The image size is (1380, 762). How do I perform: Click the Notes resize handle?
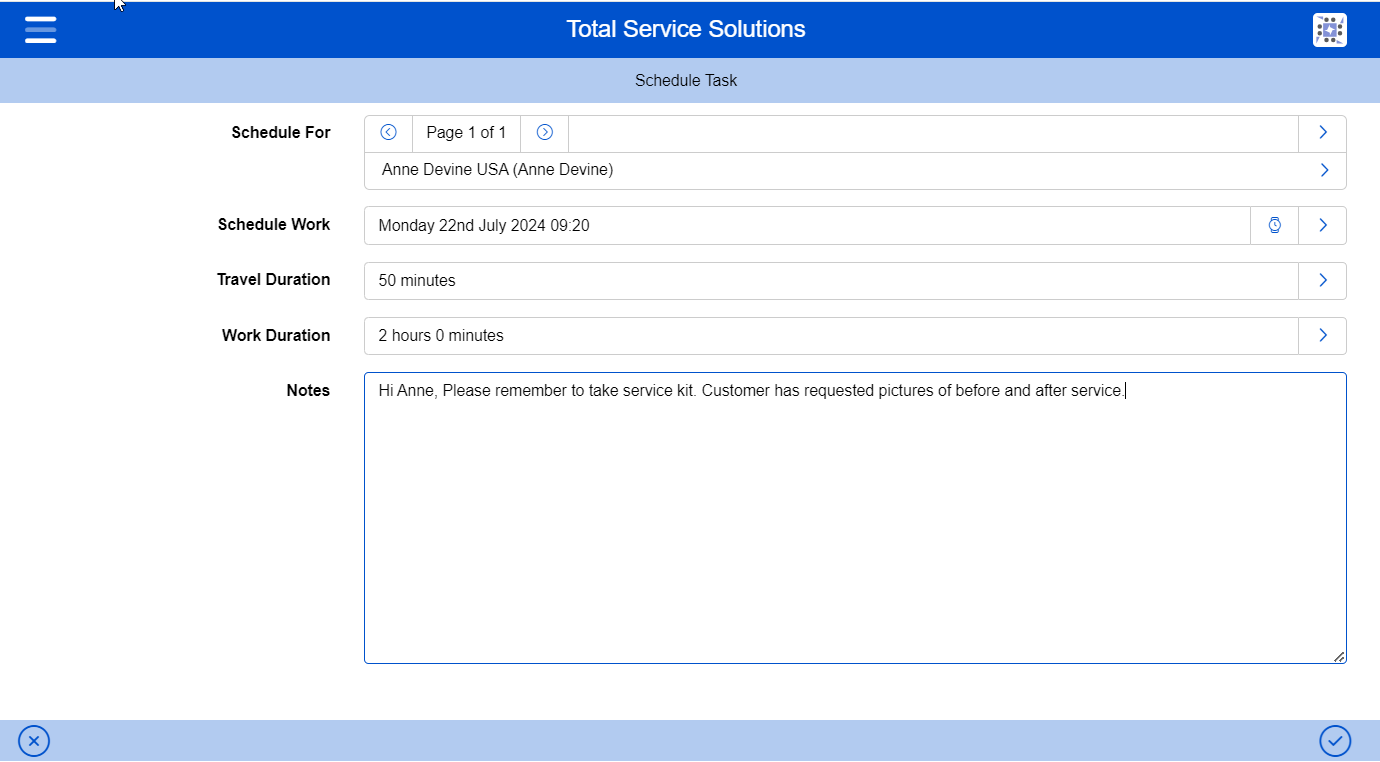[1339, 656]
